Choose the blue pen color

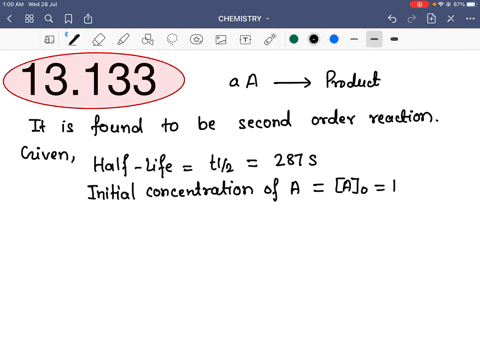tap(334, 39)
